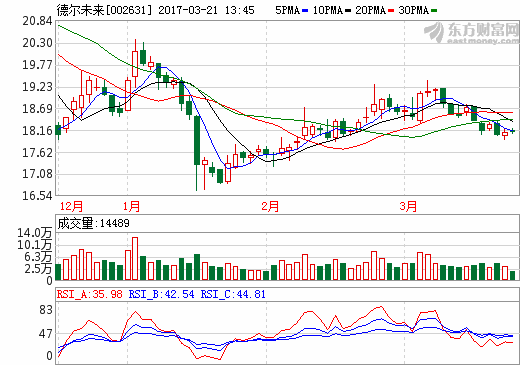Click the 20PMA legend label
The image size is (520, 365).
coord(370,11)
